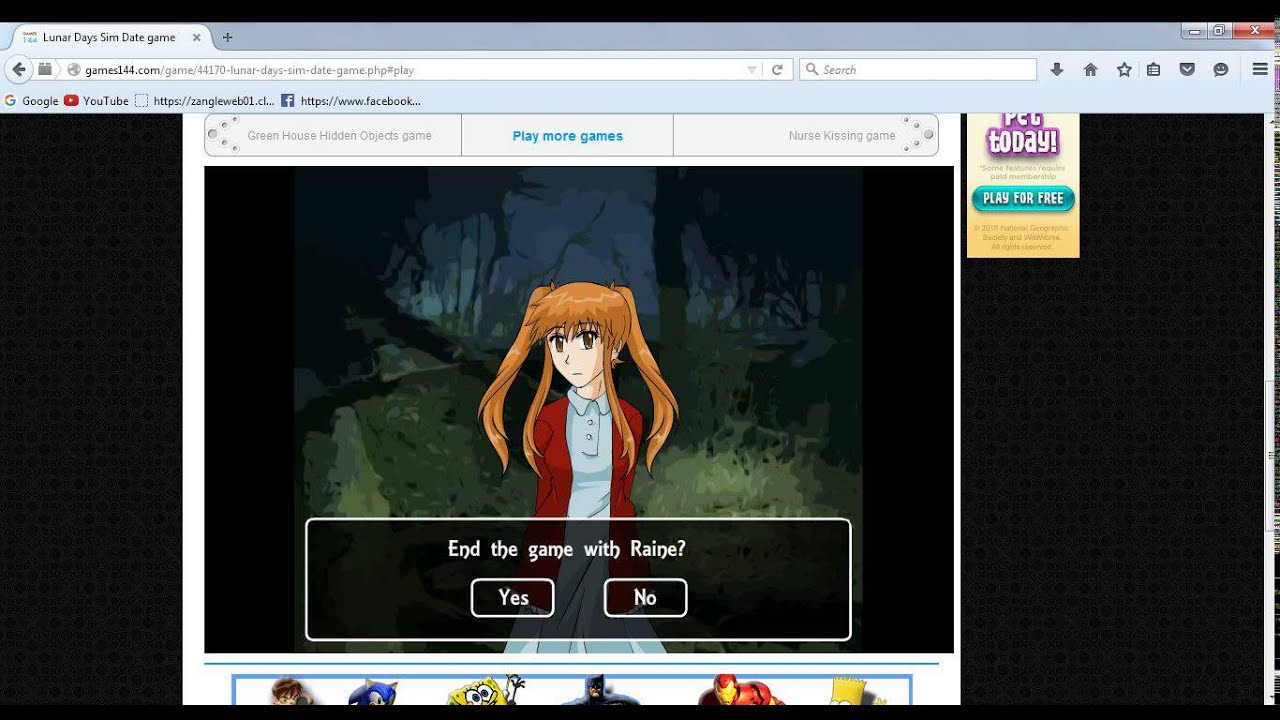Click site identity globe icon in address bar
The image size is (1280, 720).
pyautogui.click(x=73, y=70)
